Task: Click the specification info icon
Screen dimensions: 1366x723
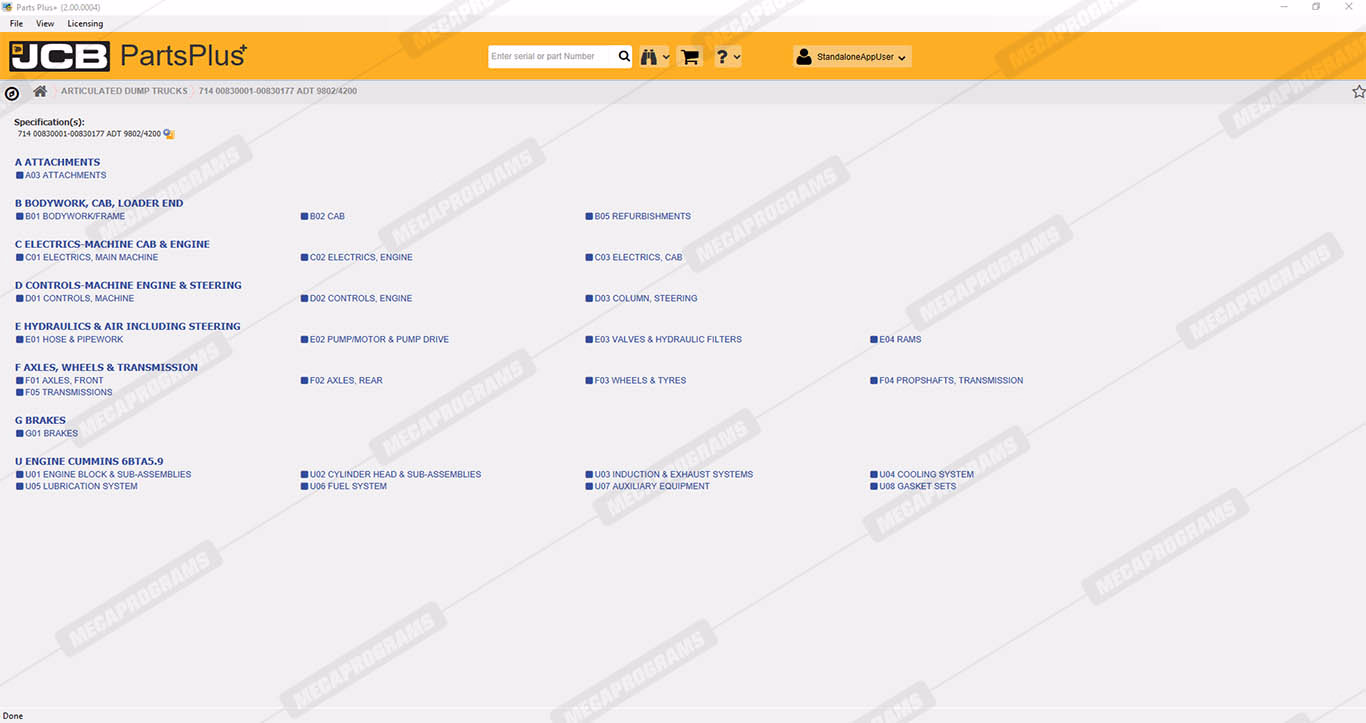Action: point(169,134)
